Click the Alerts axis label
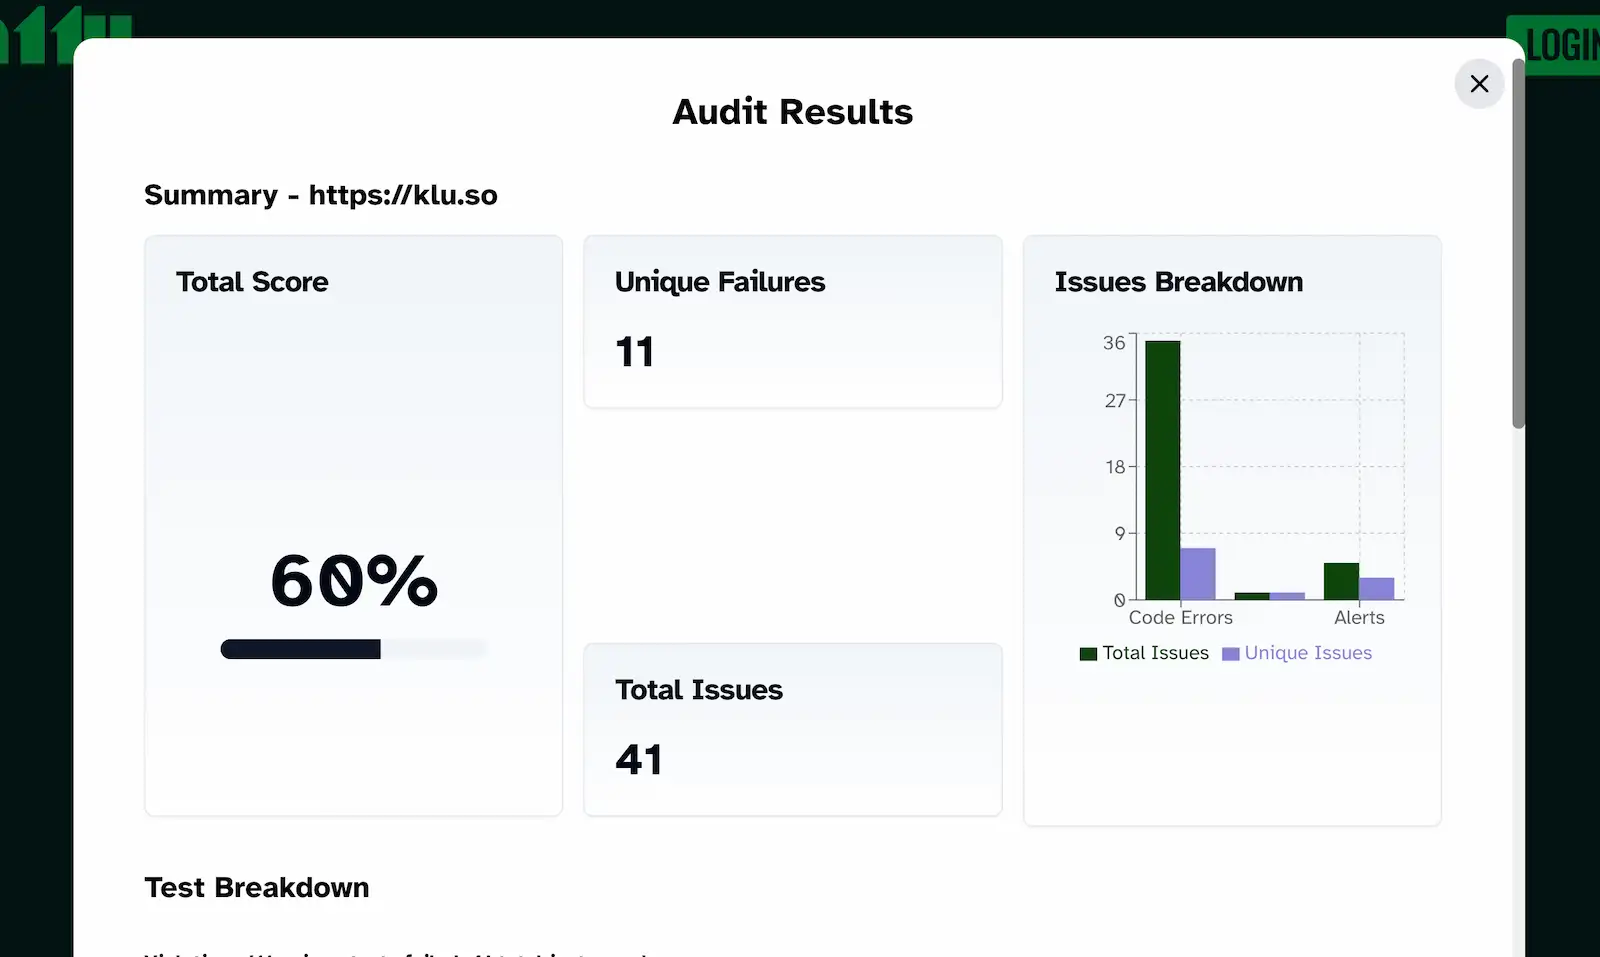1600x957 pixels. coord(1359,618)
